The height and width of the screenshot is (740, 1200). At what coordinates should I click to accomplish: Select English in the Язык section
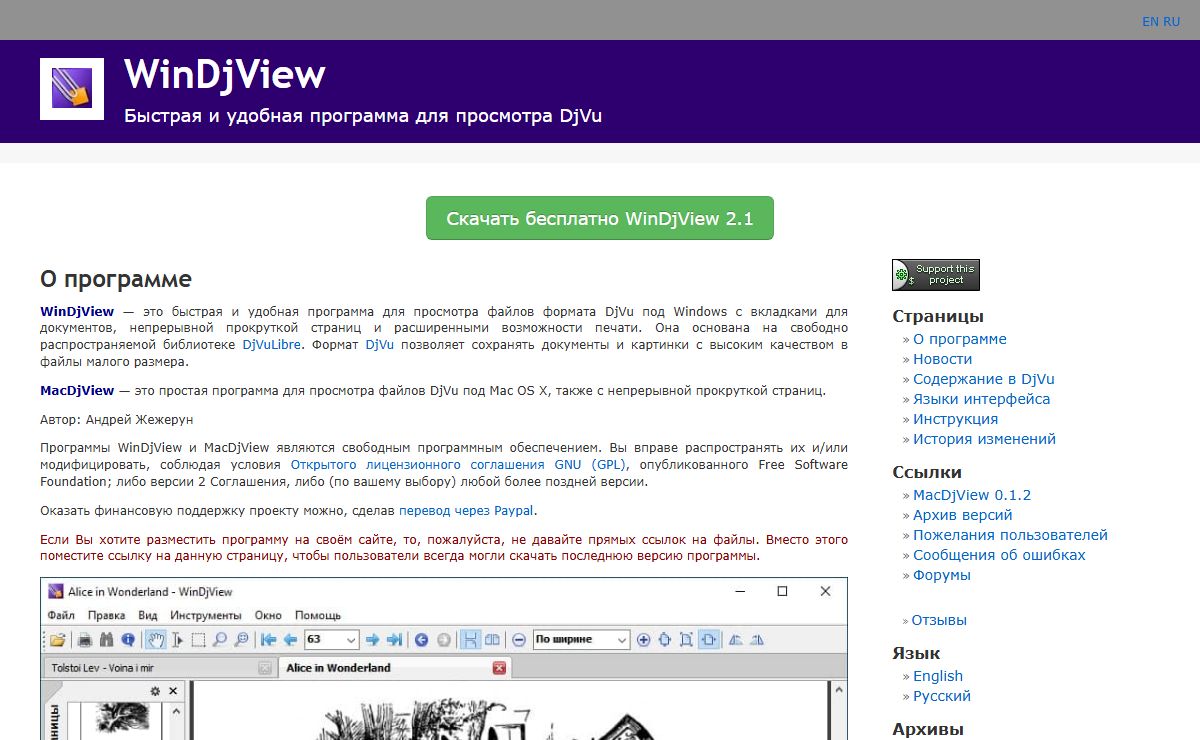(x=937, y=676)
